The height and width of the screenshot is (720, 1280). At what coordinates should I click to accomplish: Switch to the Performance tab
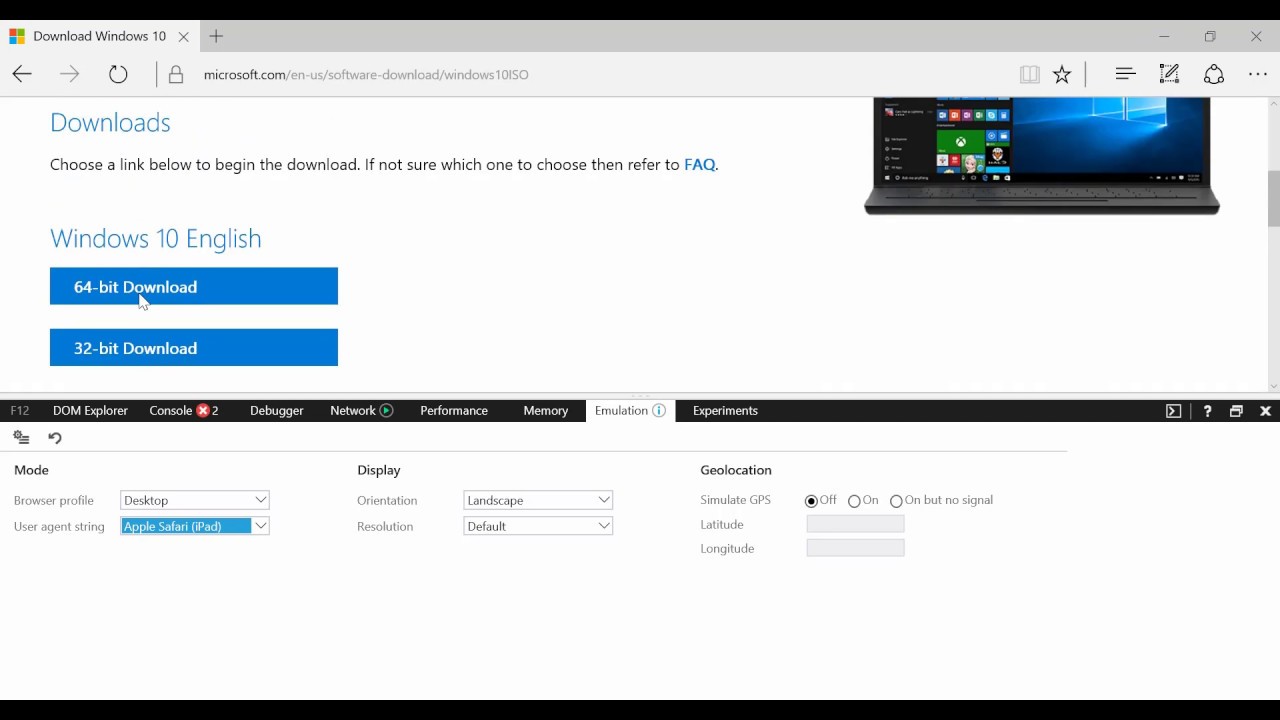point(454,411)
